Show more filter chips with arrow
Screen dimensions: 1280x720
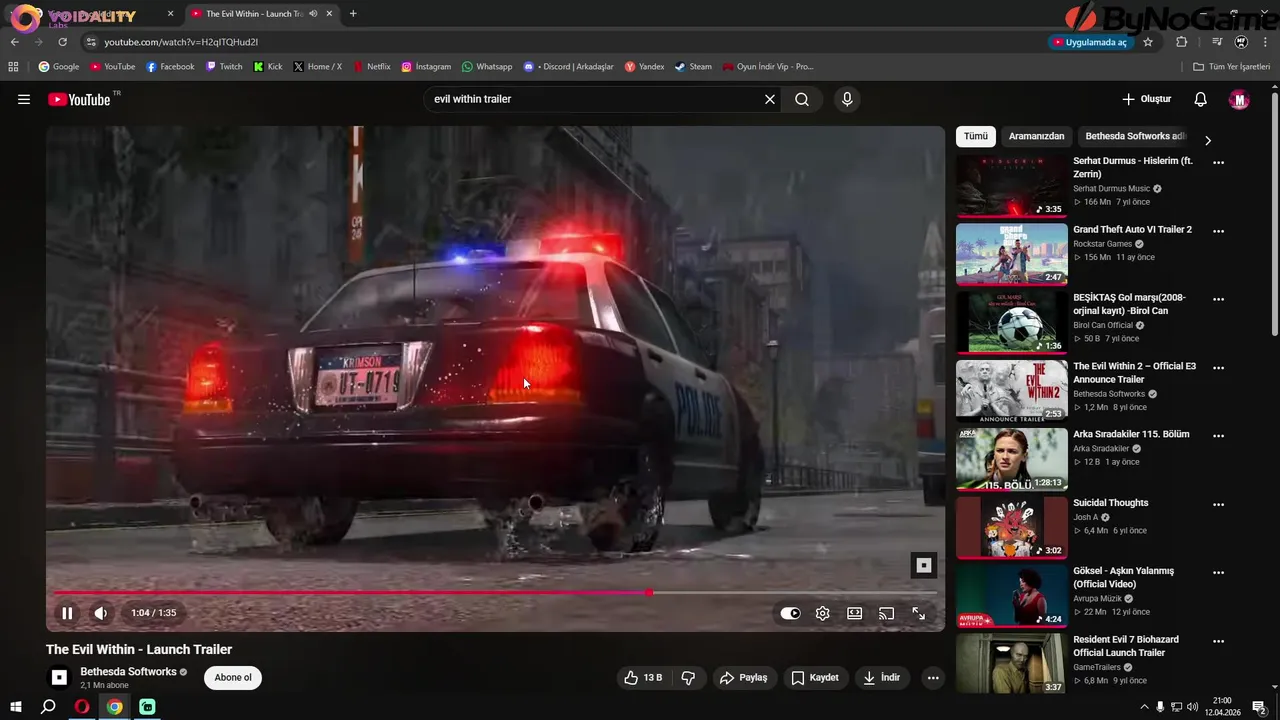tap(1208, 140)
